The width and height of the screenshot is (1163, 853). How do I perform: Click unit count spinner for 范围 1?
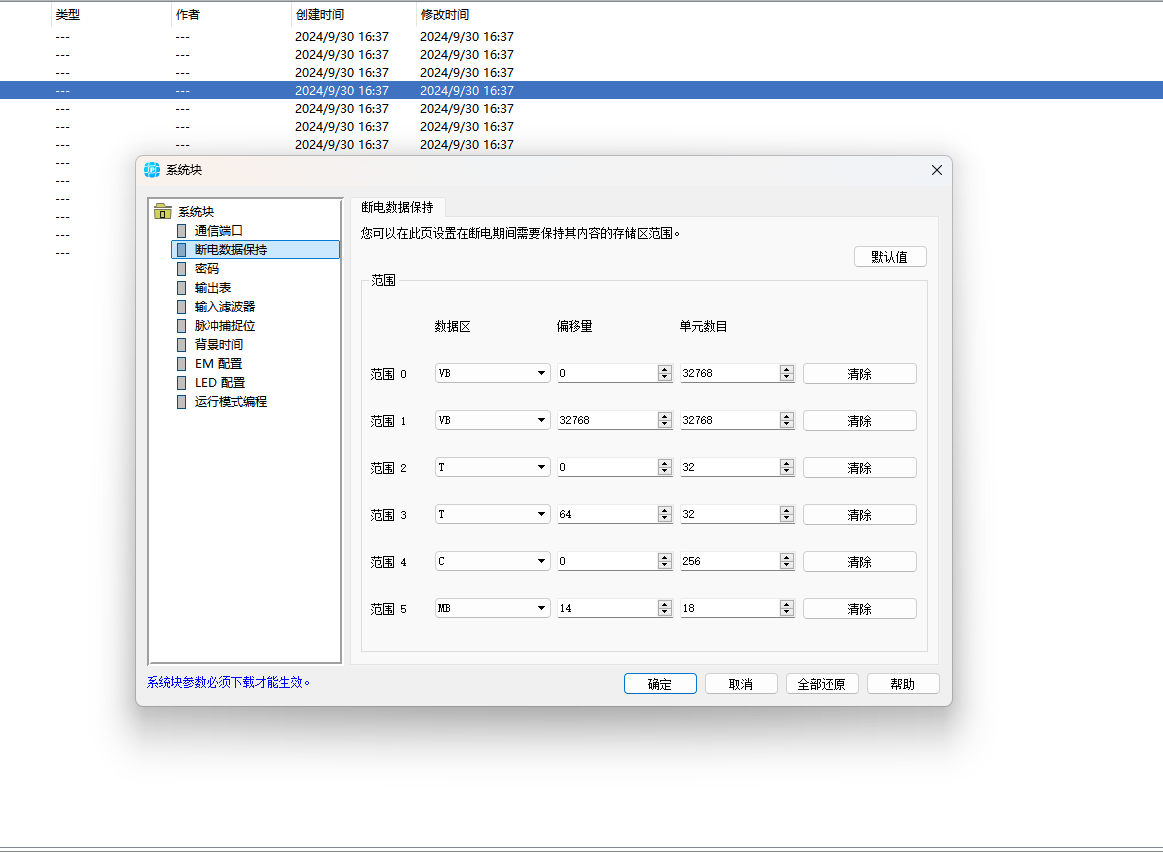tap(787, 420)
